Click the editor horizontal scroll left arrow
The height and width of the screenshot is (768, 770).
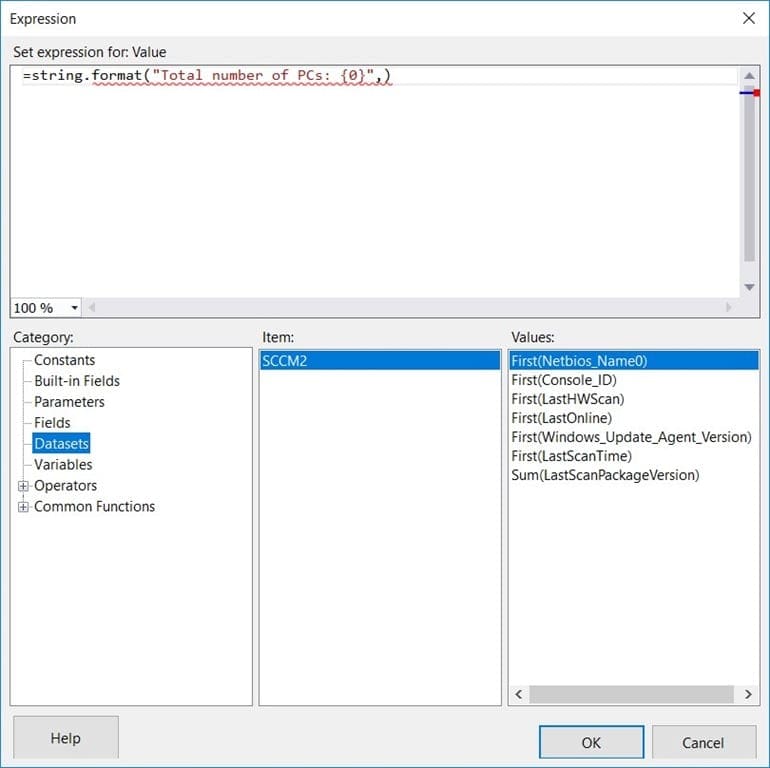[92, 308]
